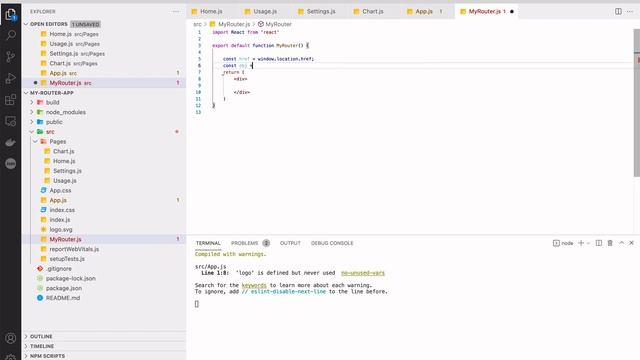Viewport: 640px width, 360px height.
Task: Switch to the Usage.js editor tab
Action: [265, 11]
